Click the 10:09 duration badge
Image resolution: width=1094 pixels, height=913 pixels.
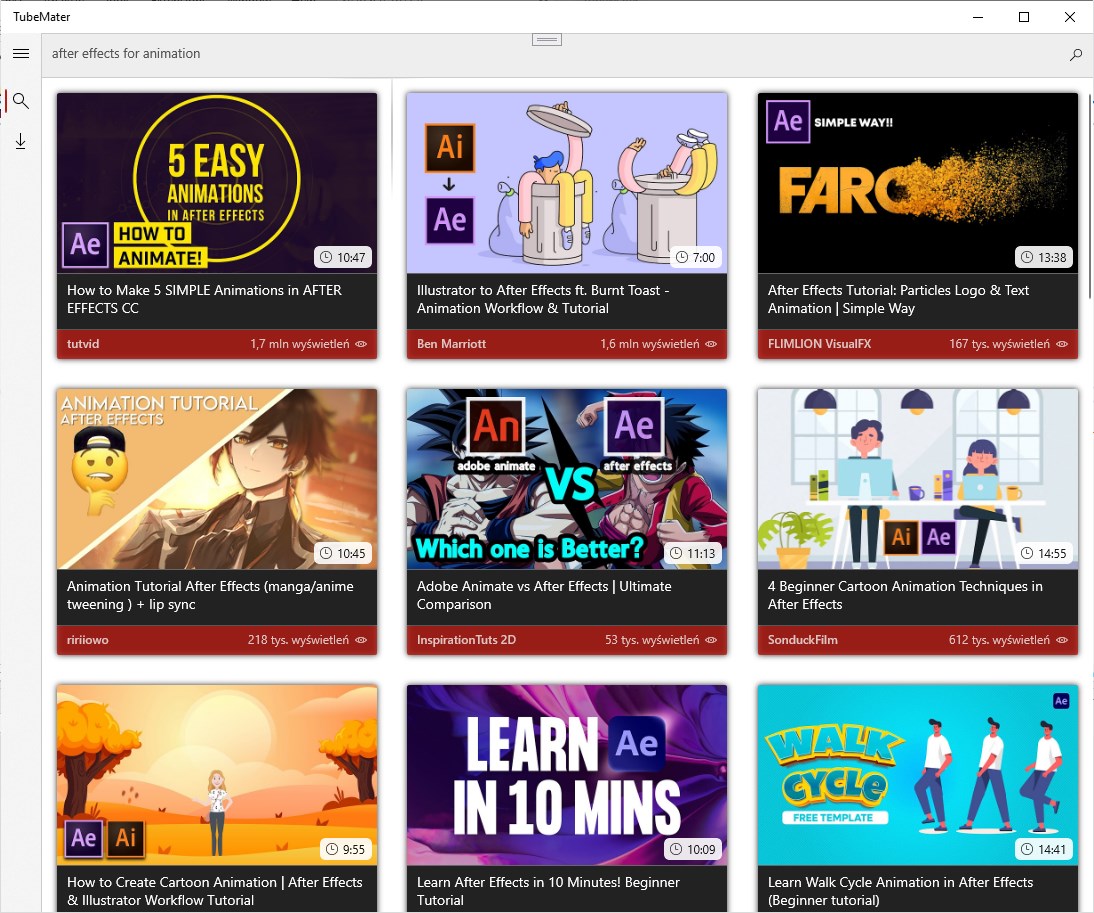(693, 850)
